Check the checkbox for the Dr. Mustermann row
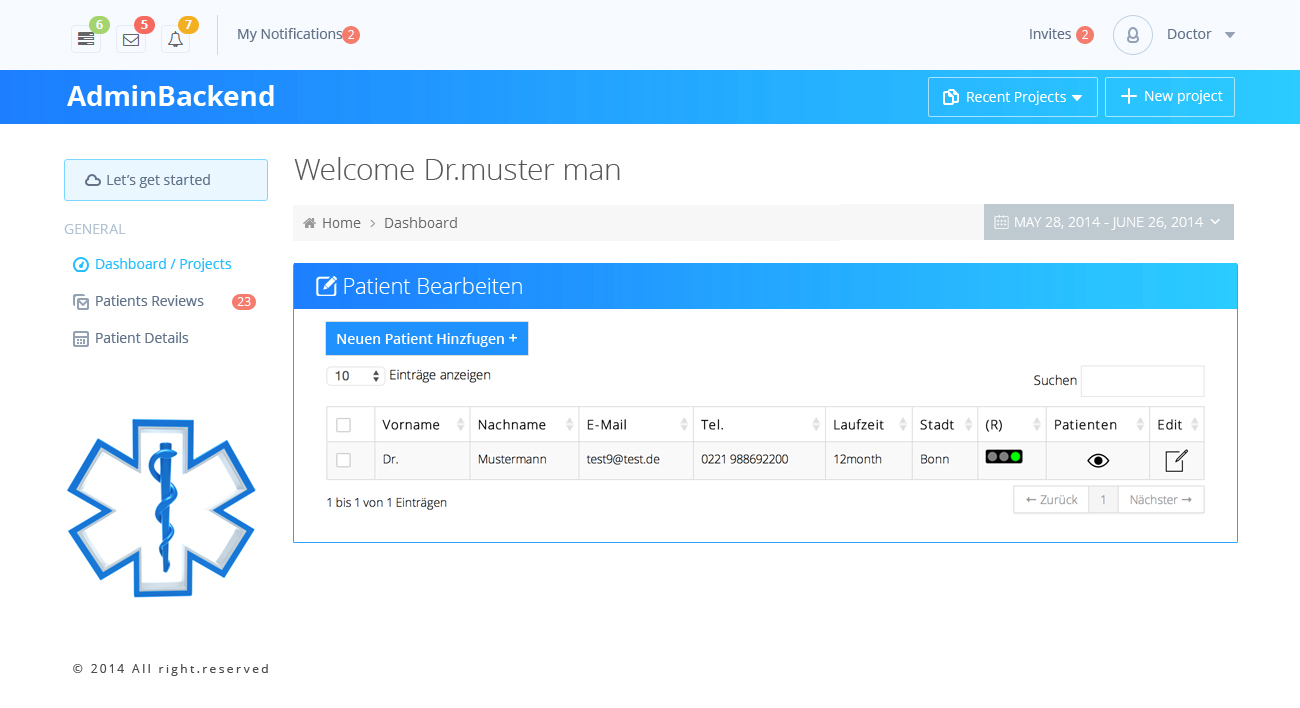This screenshot has width=1300, height=708. point(344,460)
